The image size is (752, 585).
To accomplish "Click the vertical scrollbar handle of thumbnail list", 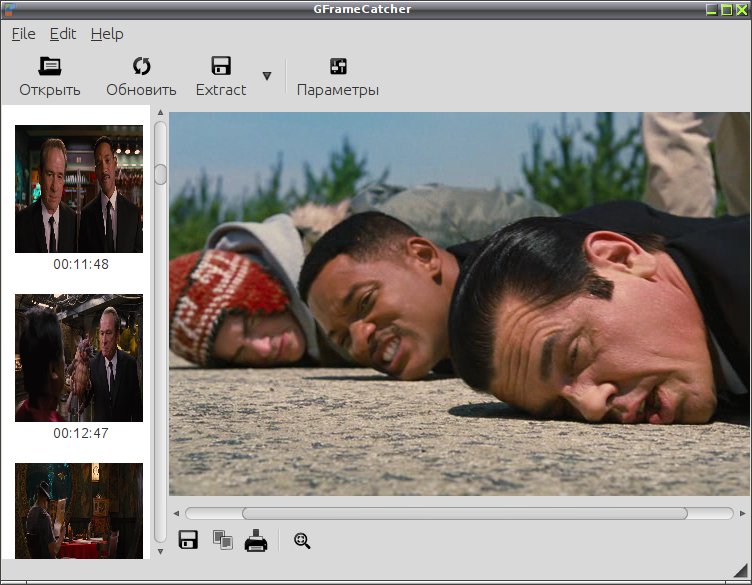I will coord(161,175).
